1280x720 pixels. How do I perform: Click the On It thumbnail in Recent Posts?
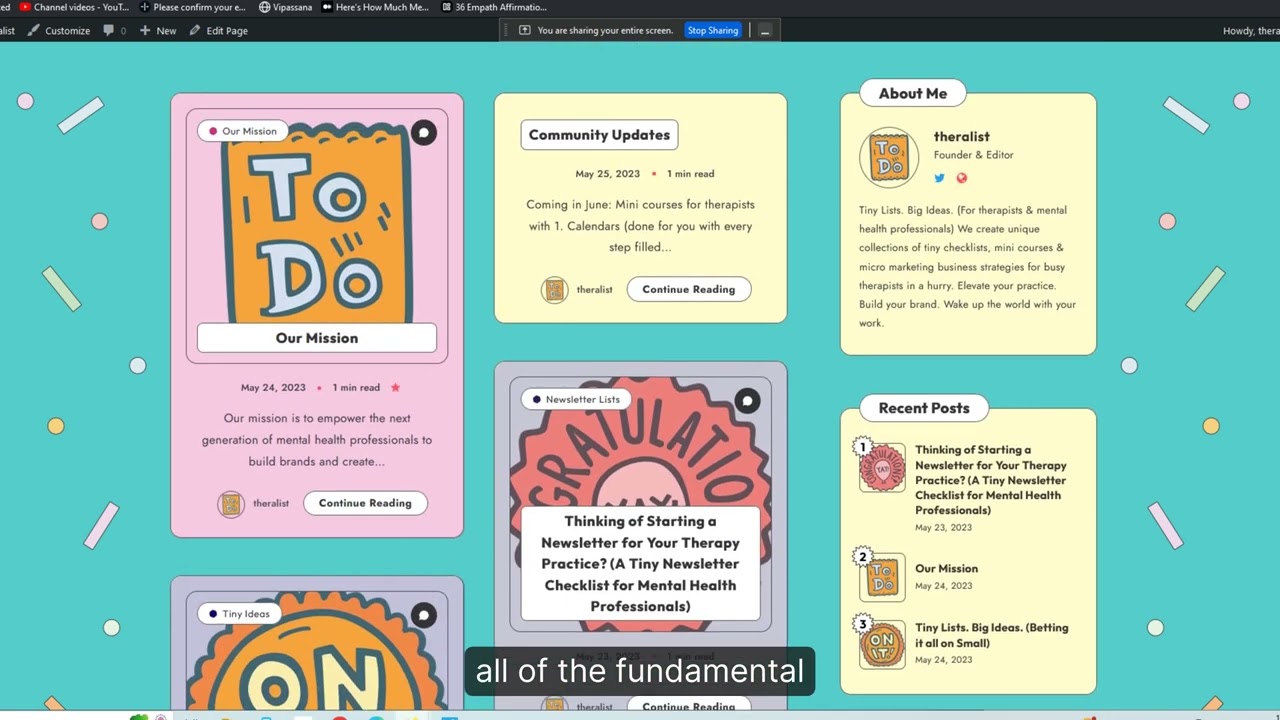[882, 645]
